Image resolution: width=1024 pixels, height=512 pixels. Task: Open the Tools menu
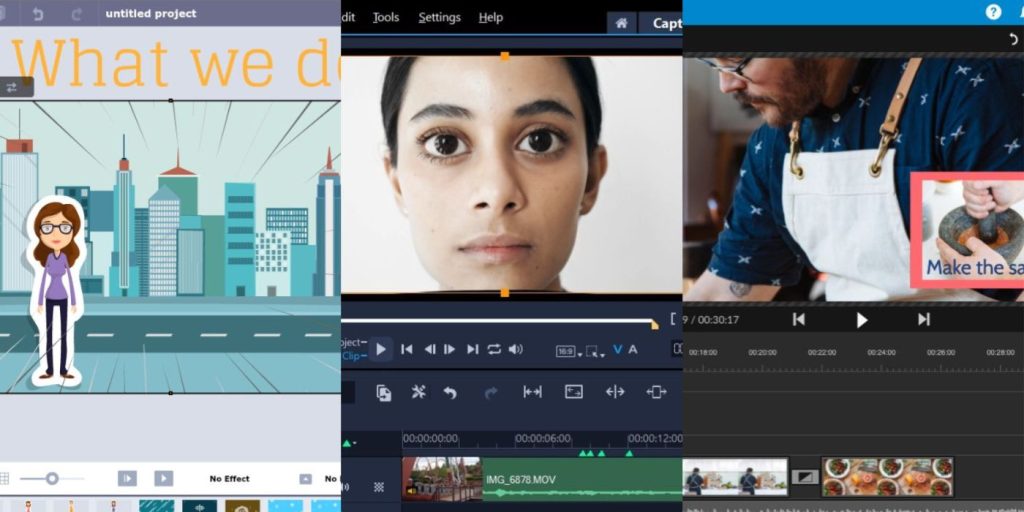385,18
